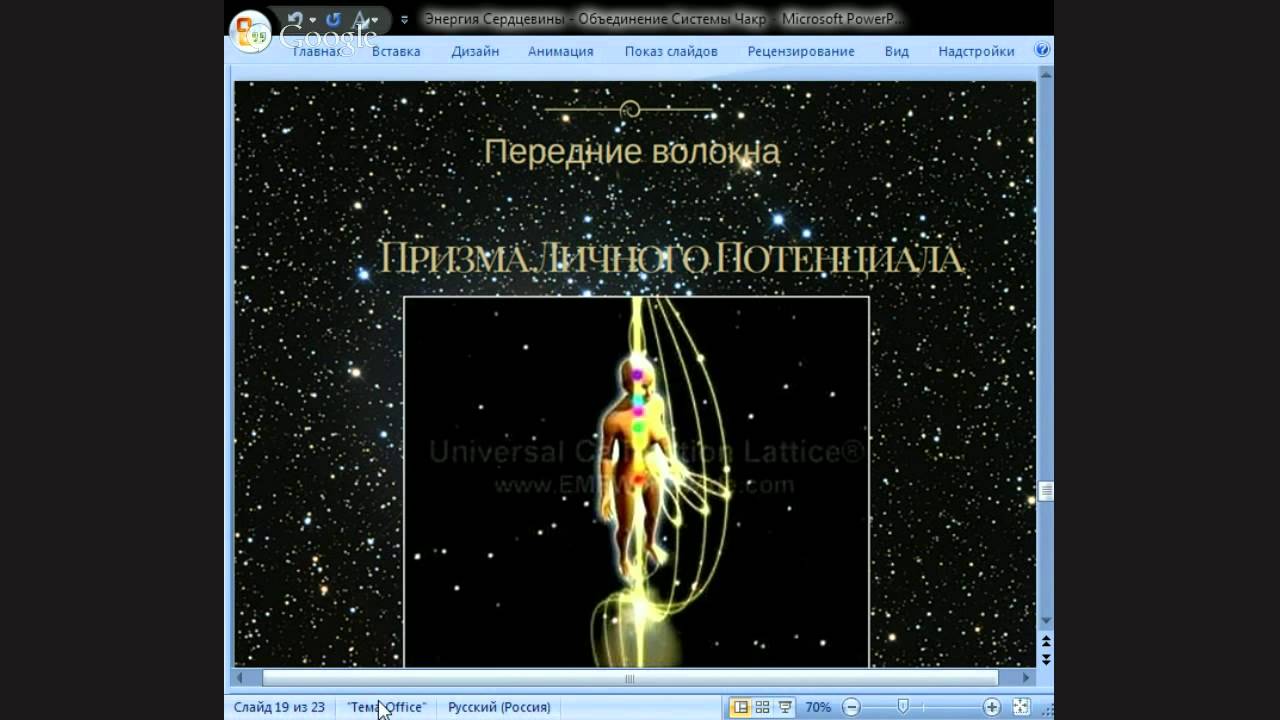Expand the Customize Quick Access Toolbar menu
Image resolution: width=1280 pixels, height=720 pixels.
404,19
